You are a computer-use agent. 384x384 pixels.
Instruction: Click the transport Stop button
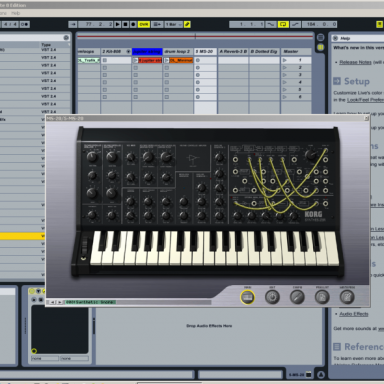click(125, 24)
